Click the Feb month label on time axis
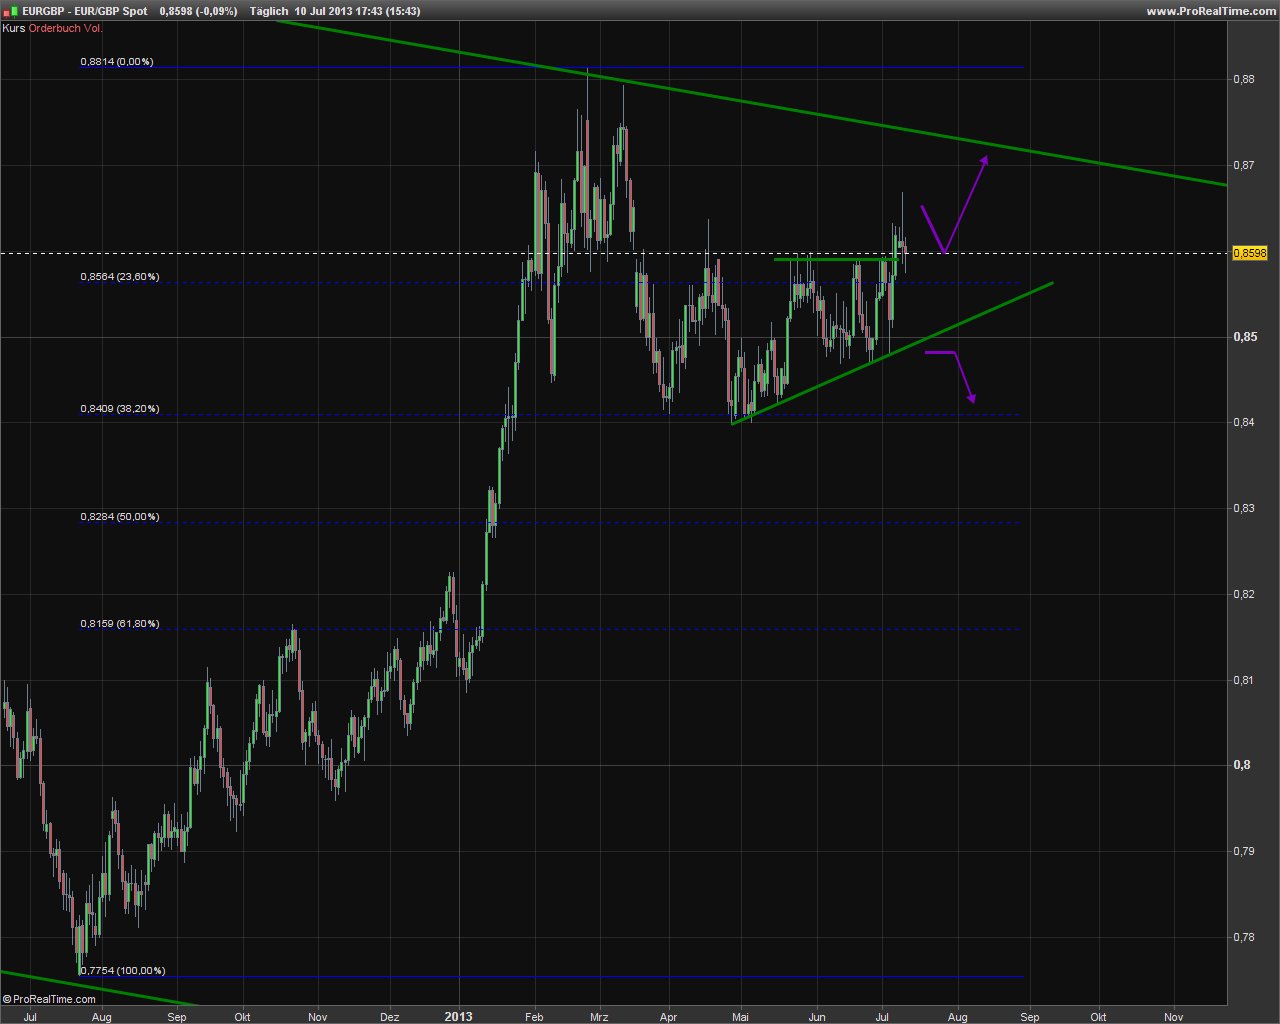This screenshot has height=1024, width=1280. 533,1017
